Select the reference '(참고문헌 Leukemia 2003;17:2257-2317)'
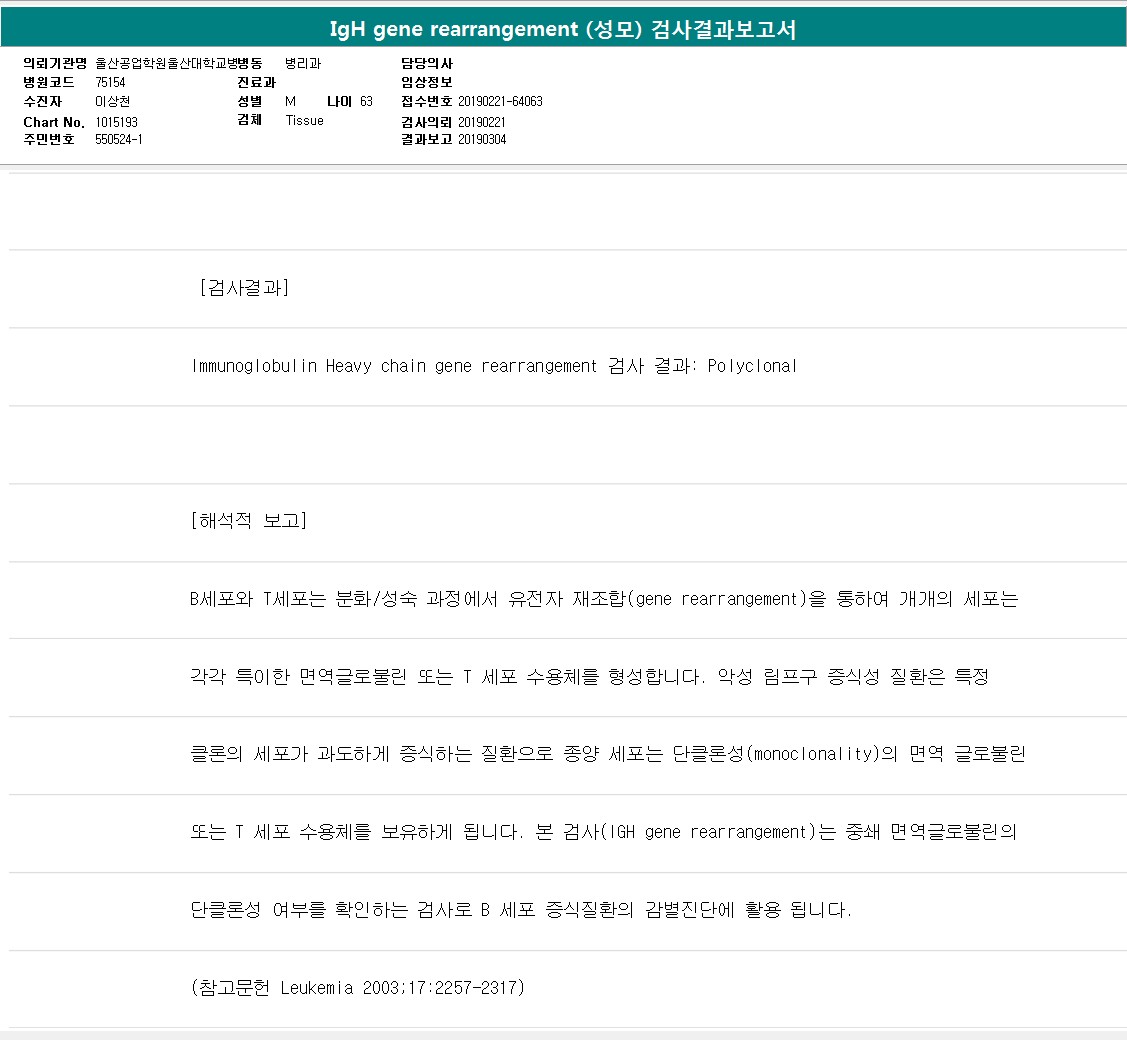The height and width of the screenshot is (1040, 1127). point(358,988)
